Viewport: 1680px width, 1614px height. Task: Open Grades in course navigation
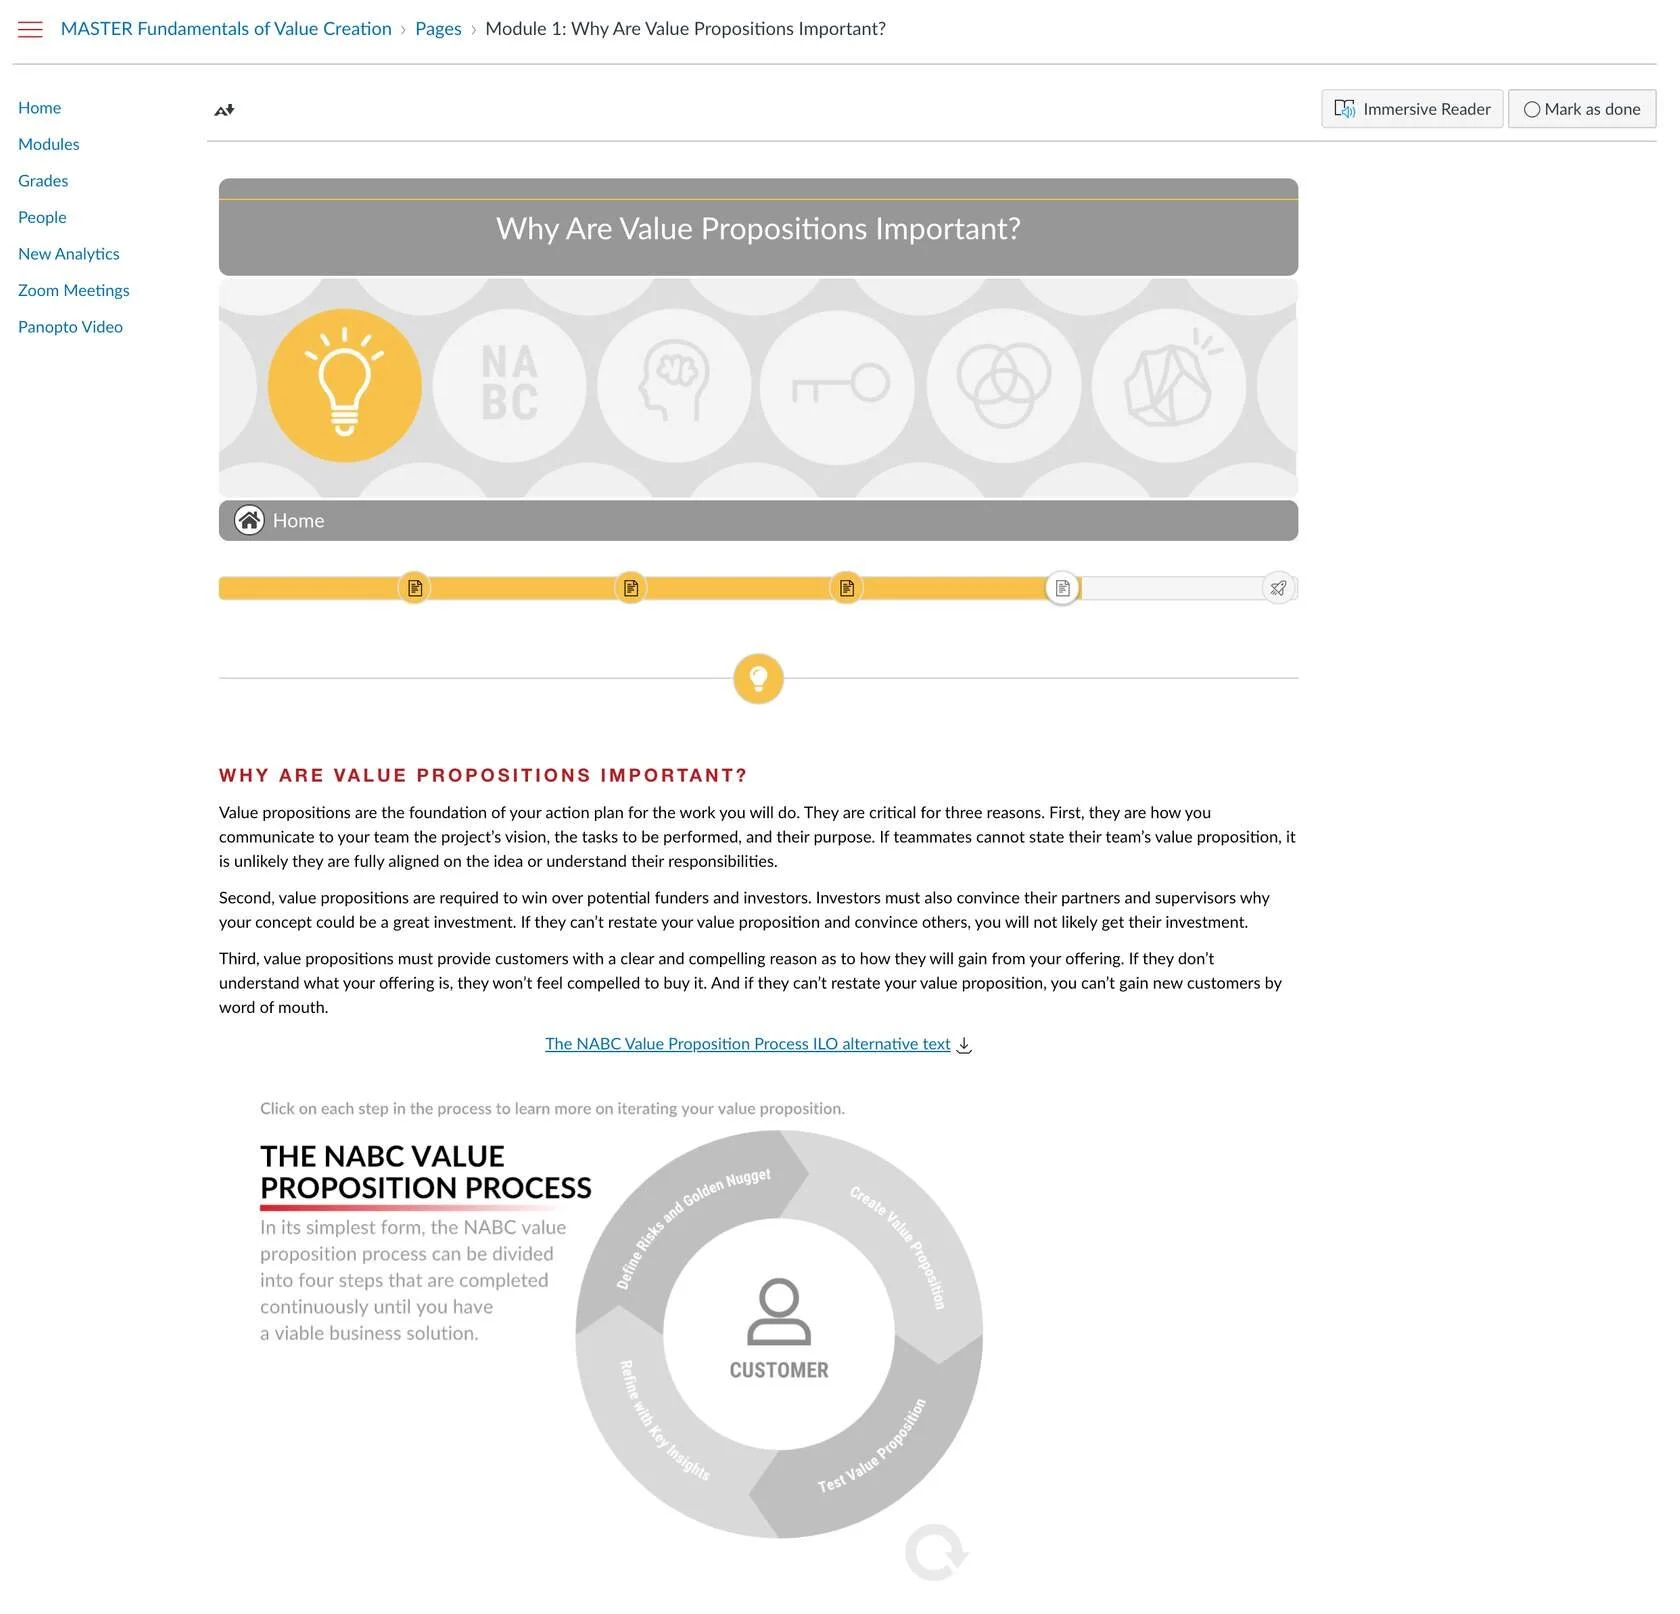point(43,181)
